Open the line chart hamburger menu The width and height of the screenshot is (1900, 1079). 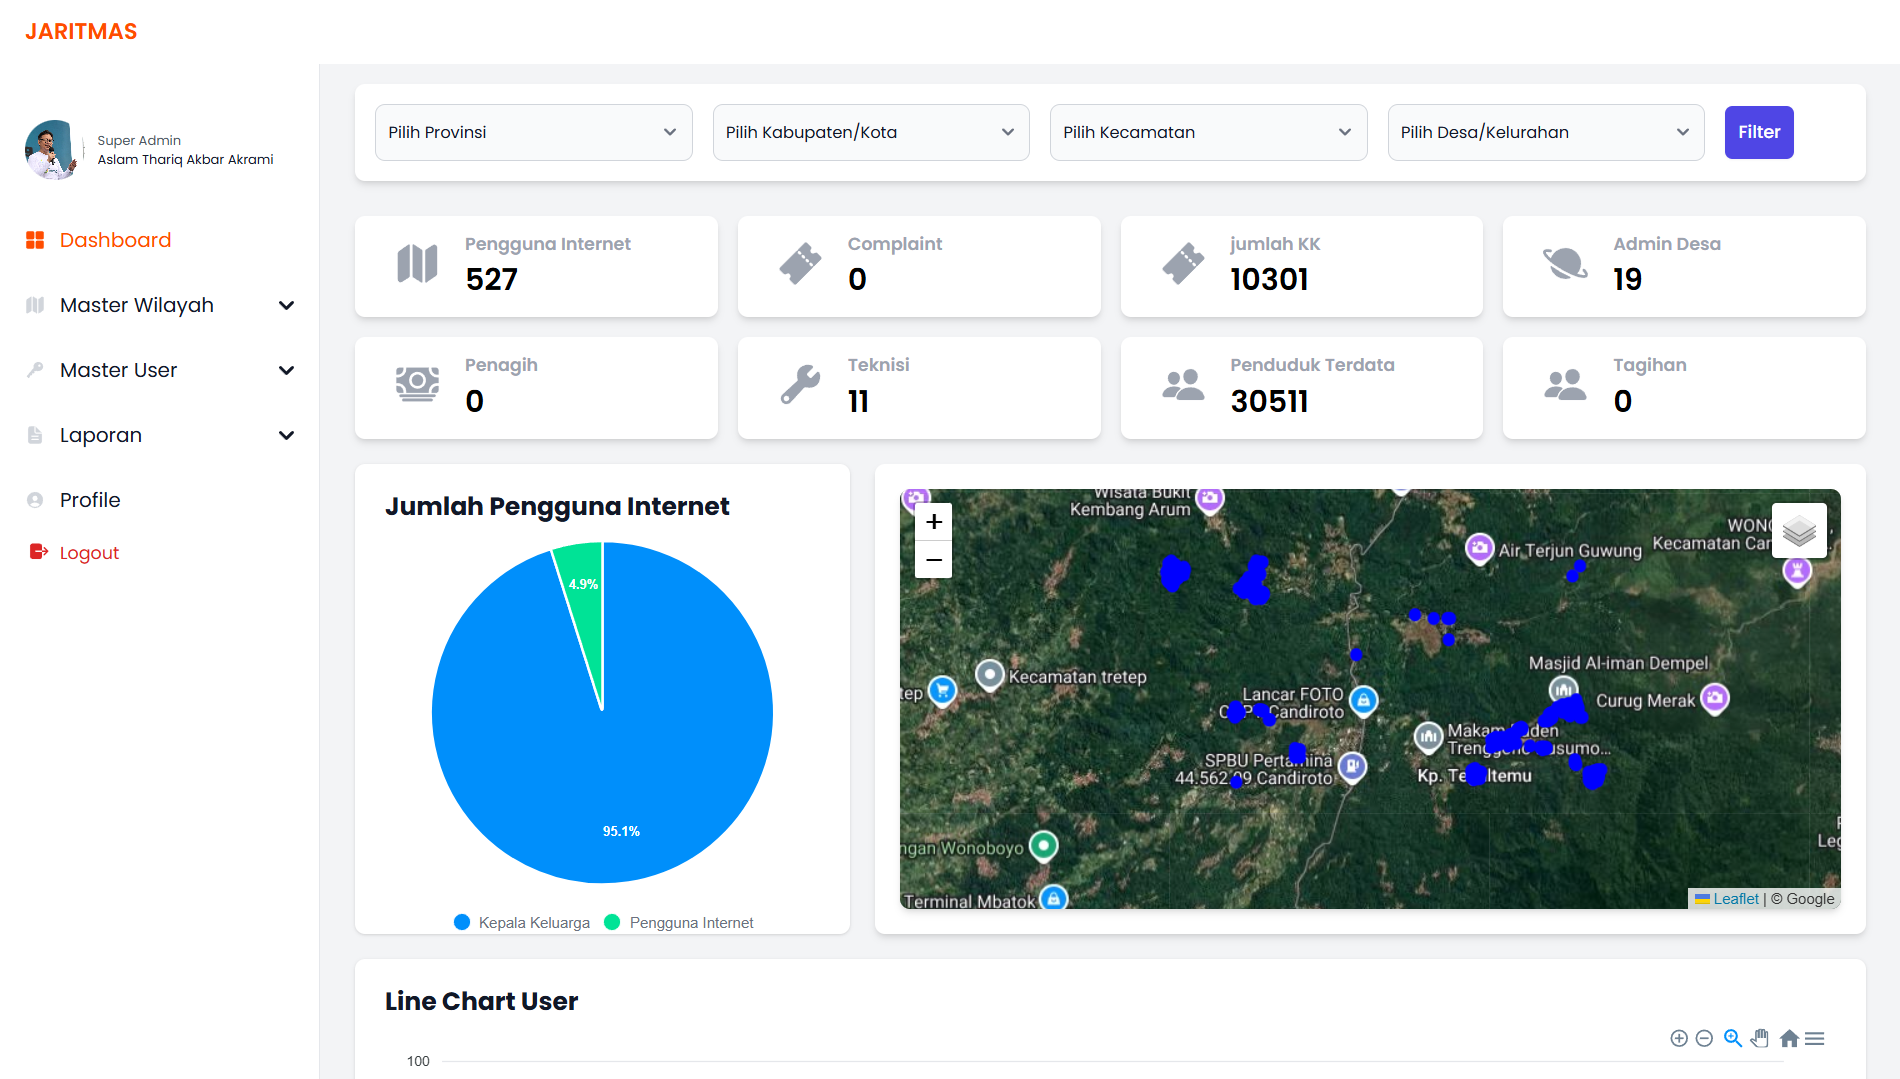(x=1815, y=1039)
